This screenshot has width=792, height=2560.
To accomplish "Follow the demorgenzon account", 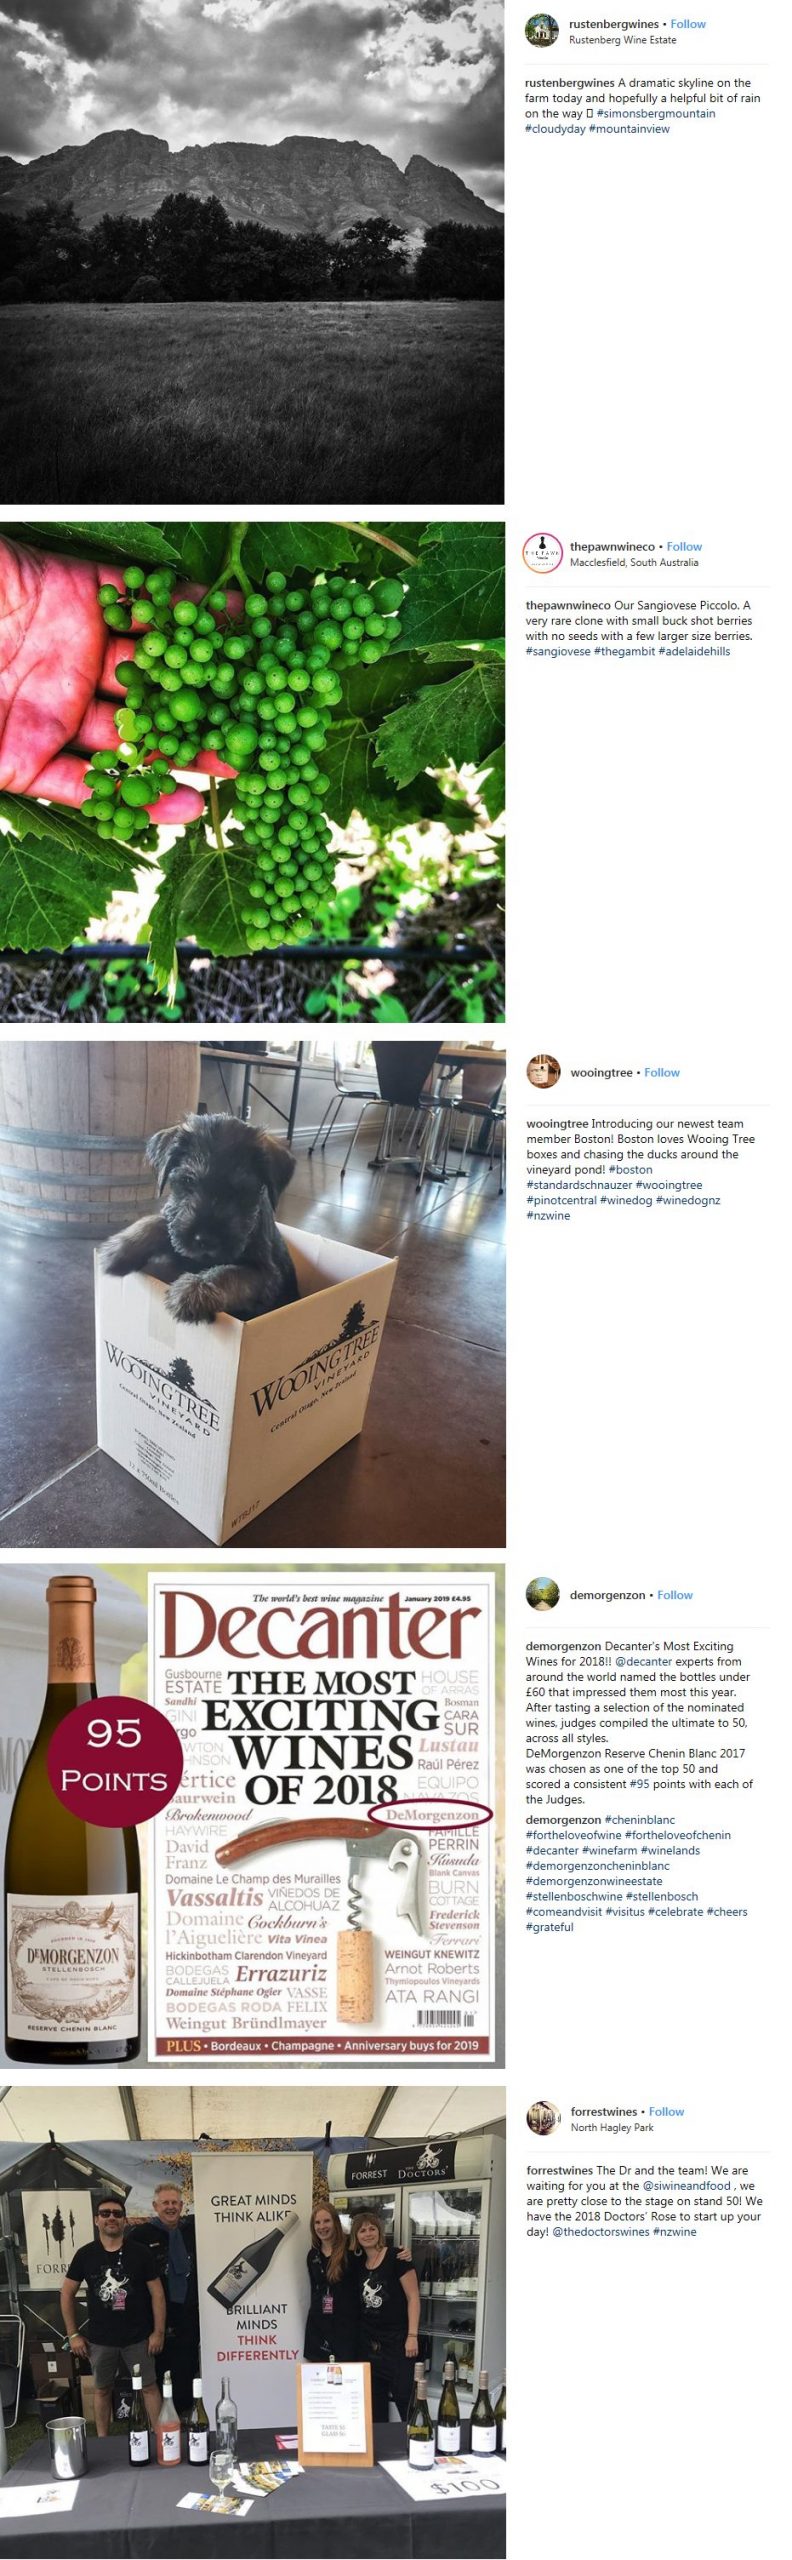I will 675,1595.
